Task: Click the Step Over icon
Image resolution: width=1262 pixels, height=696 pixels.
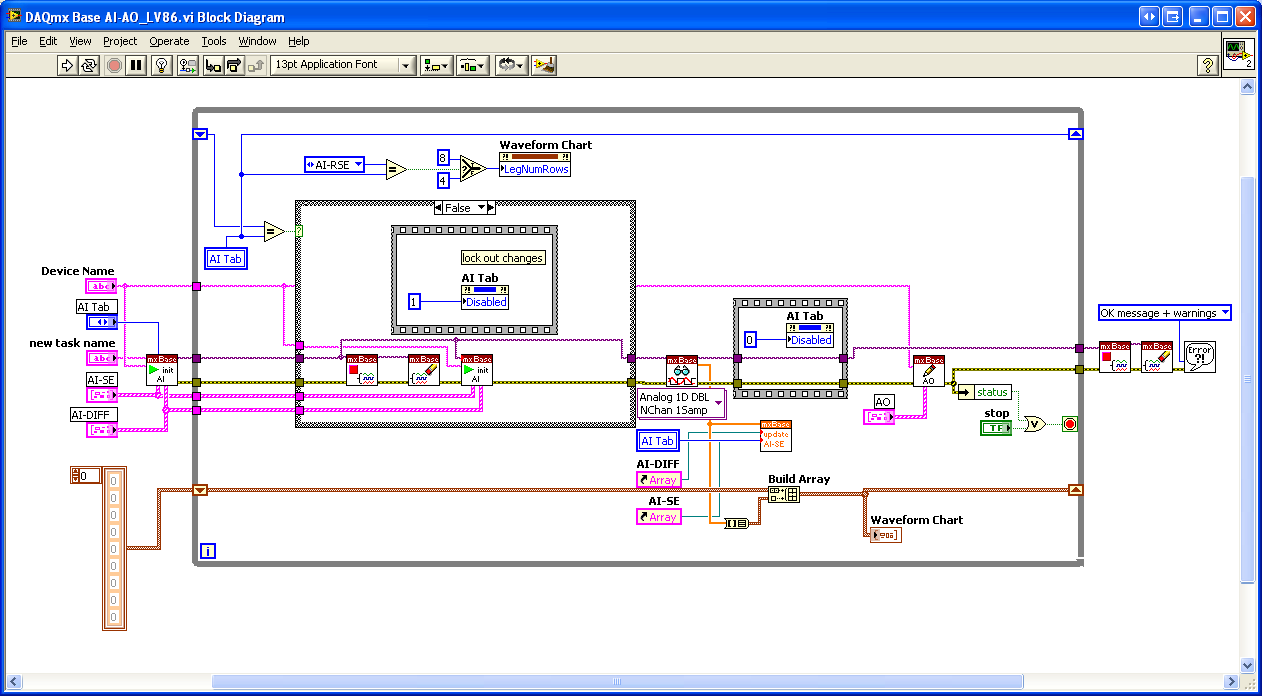Action: [234, 65]
